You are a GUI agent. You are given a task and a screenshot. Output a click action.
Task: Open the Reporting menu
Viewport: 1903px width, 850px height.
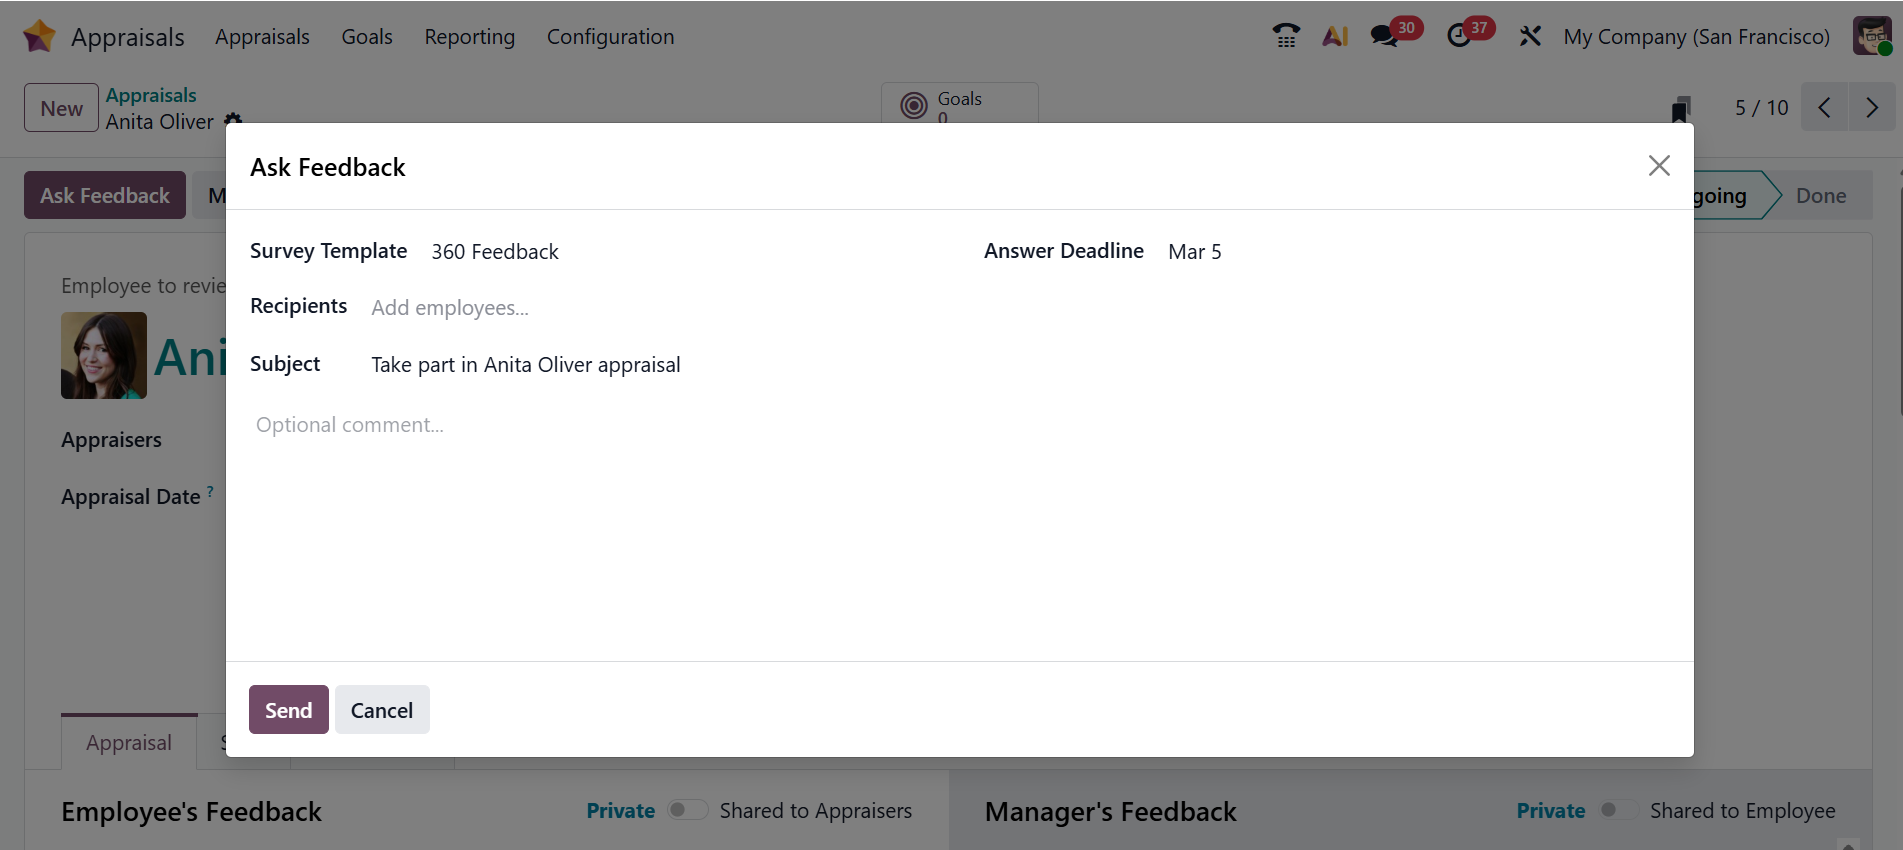pyautogui.click(x=469, y=37)
